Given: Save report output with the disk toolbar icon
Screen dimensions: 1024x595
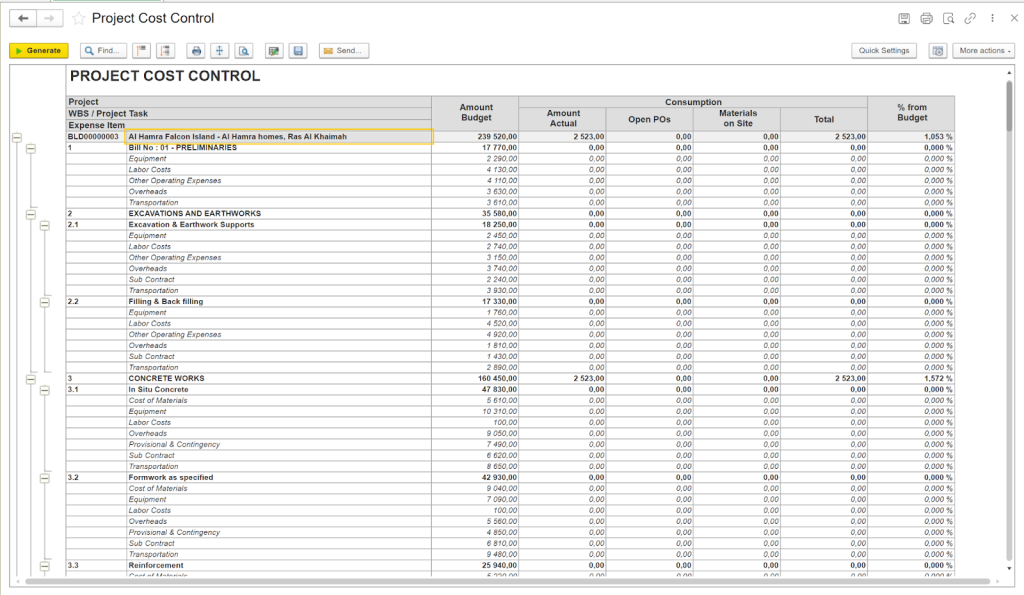Looking at the screenshot, I should coord(297,50).
